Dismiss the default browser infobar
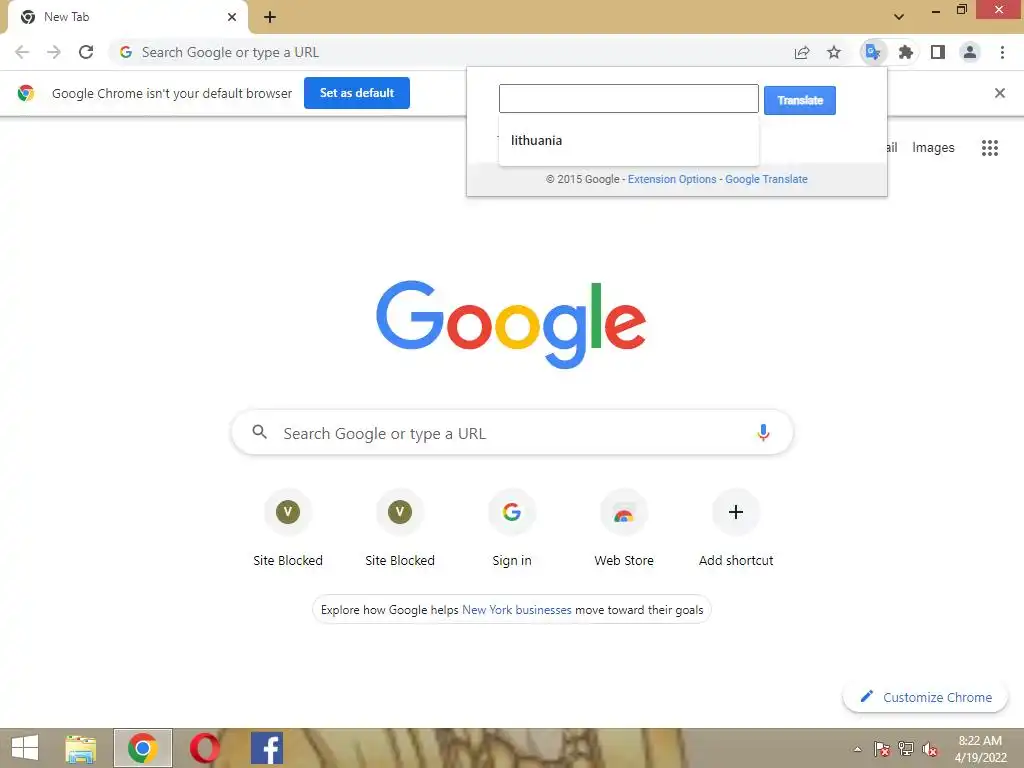Viewport: 1024px width, 768px height. tap(1000, 93)
